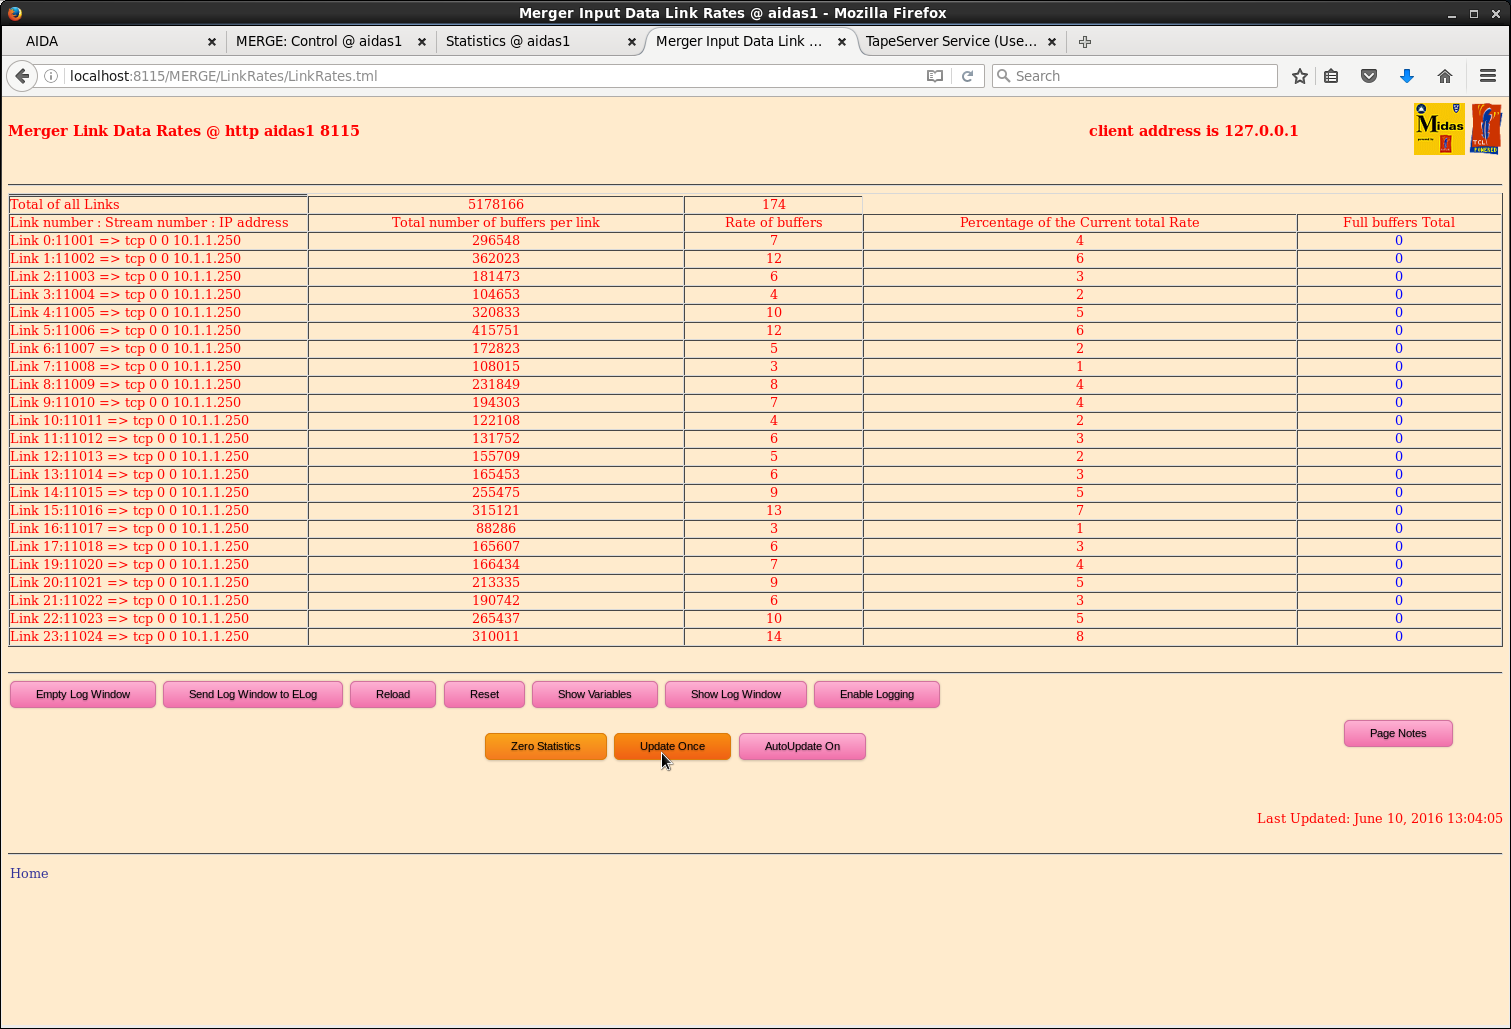
Task: Click the Last Updated timestamp text
Action: [1379, 818]
